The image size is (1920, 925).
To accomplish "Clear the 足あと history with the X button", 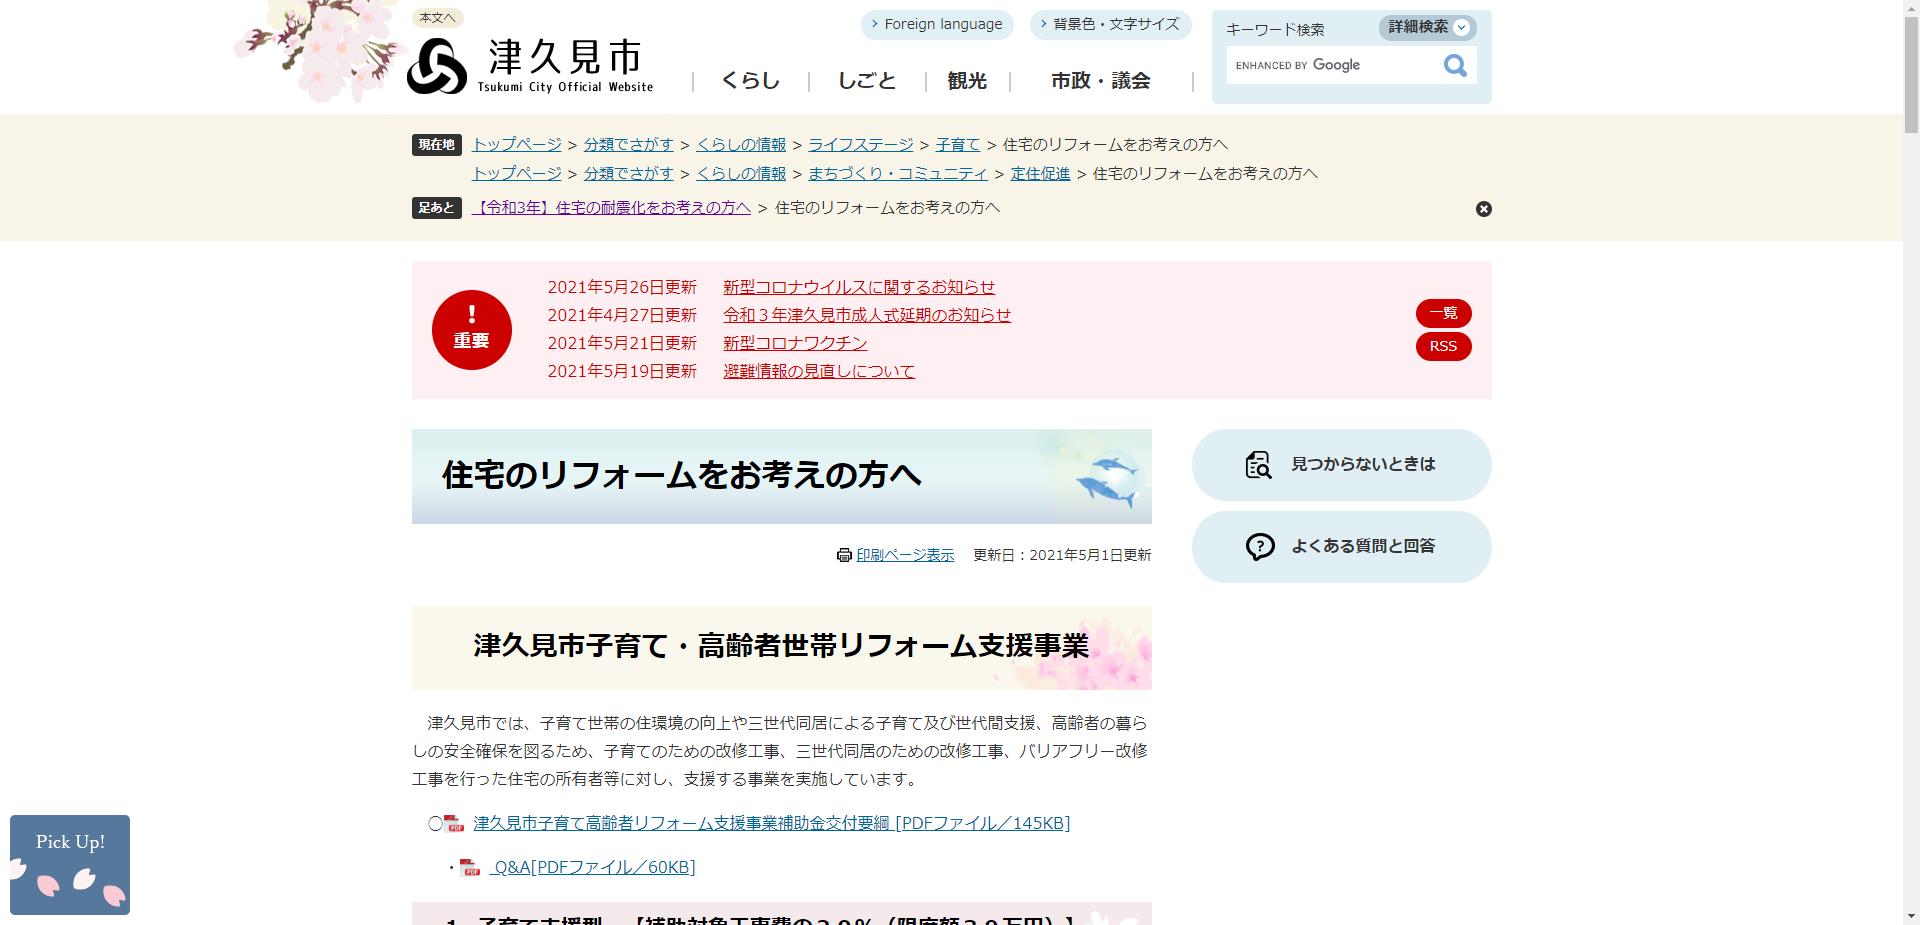I will [x=1483, y=208].
